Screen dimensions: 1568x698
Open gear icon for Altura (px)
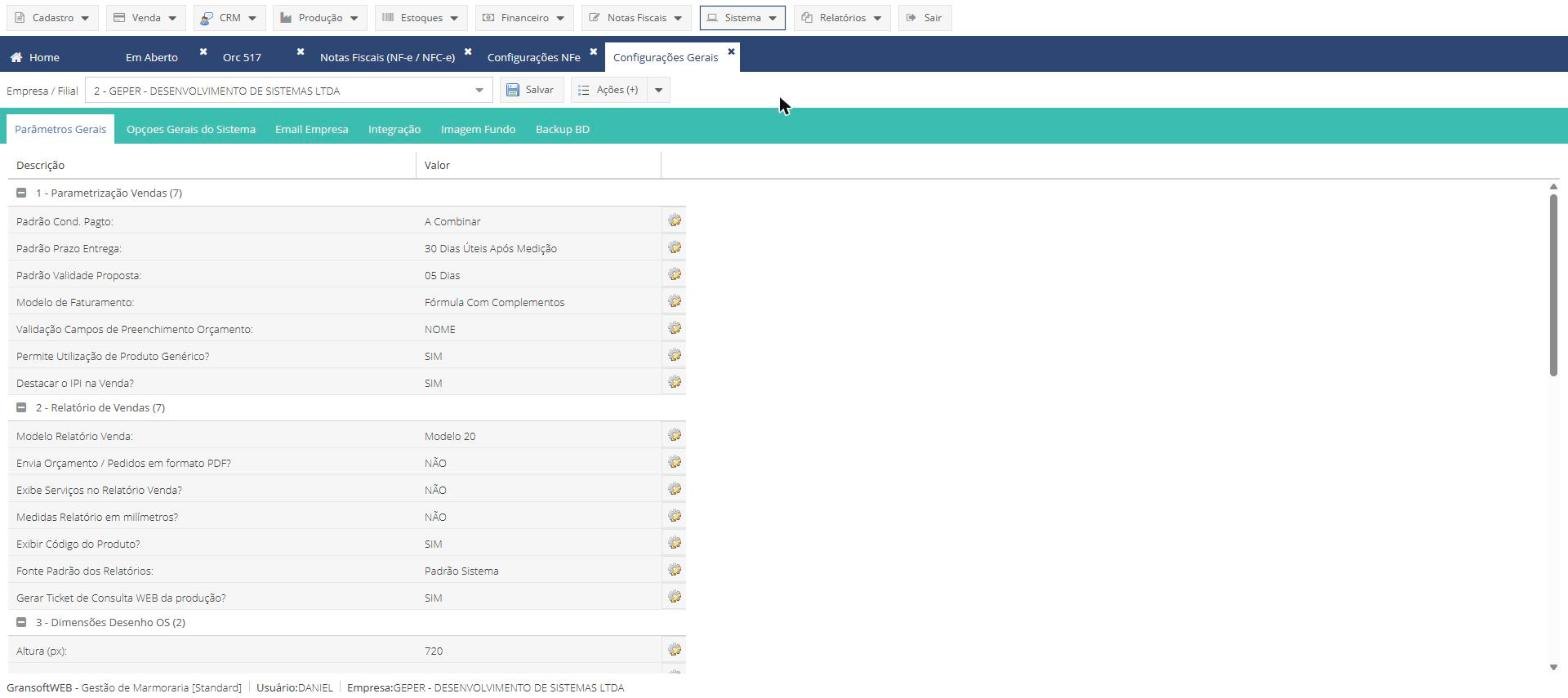(674, 650)
